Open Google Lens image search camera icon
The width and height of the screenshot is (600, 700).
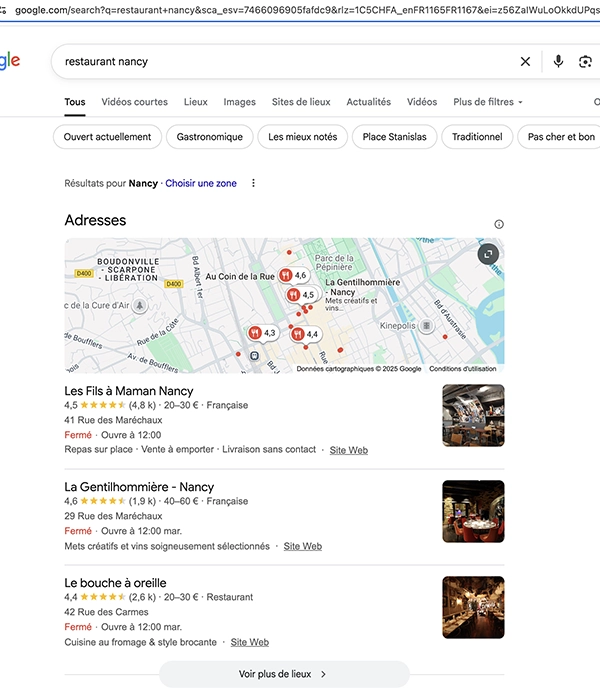[x=585, y=62]
